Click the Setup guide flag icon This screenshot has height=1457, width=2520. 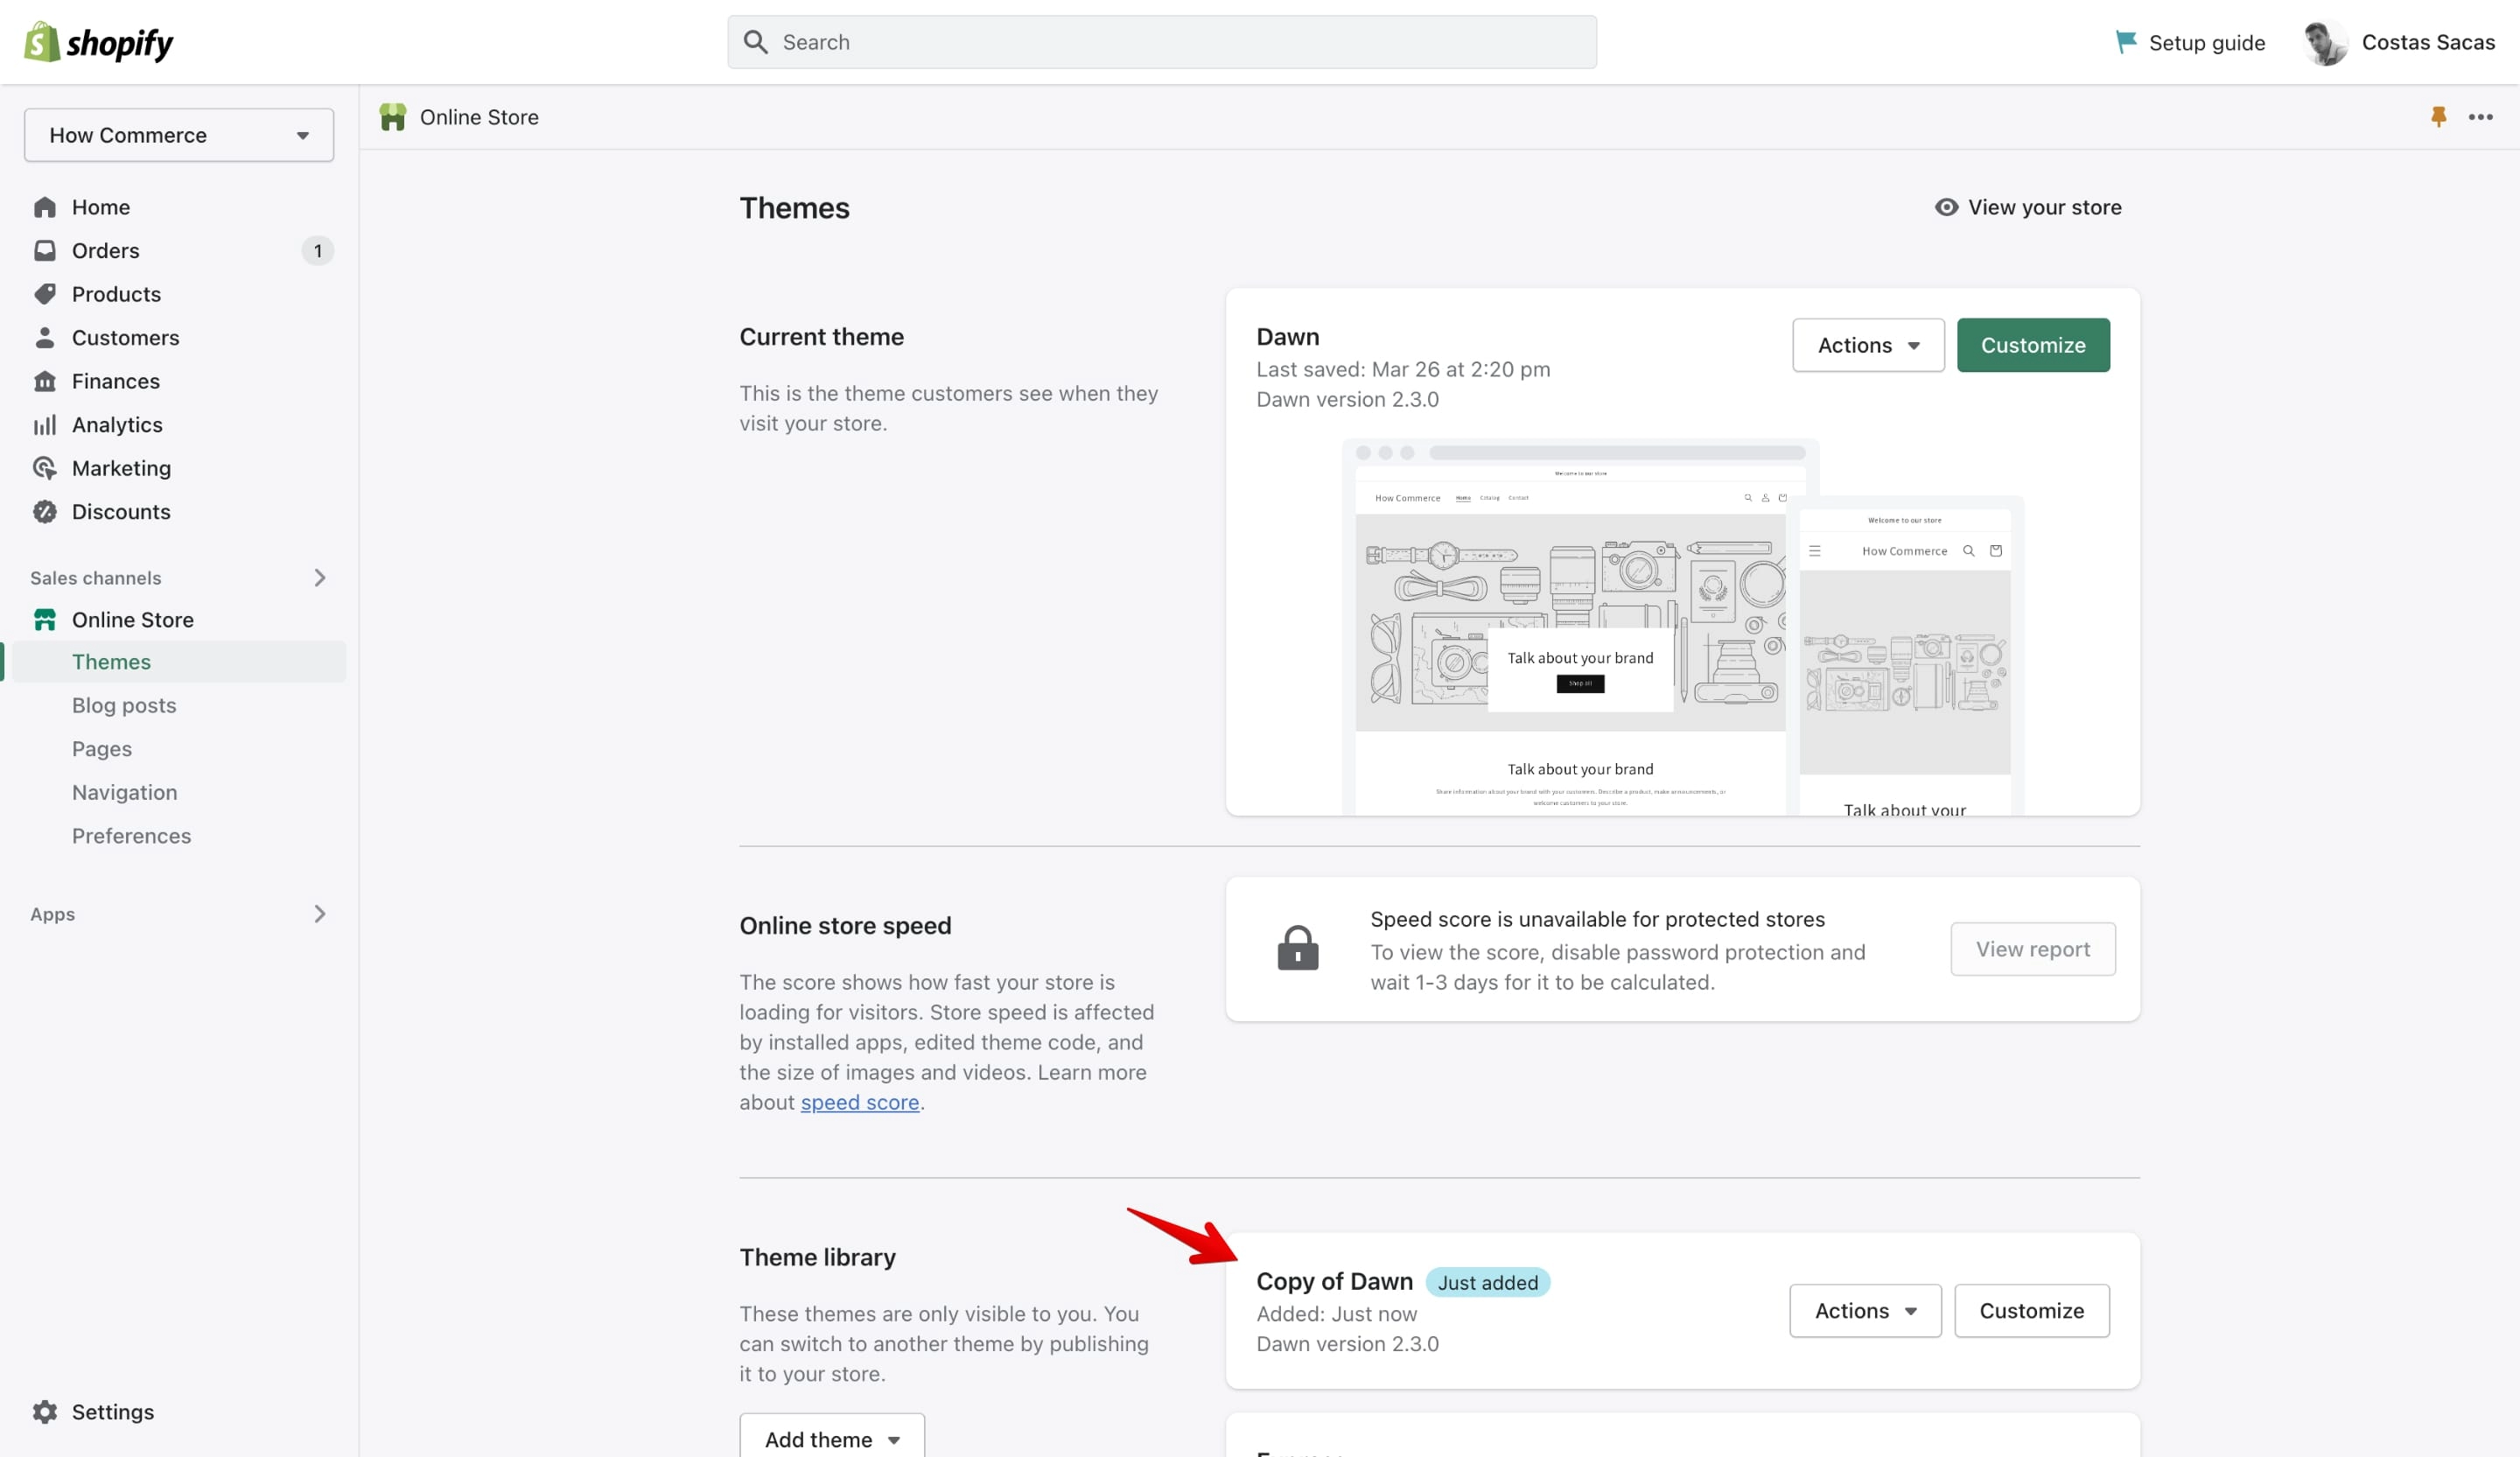point(2125,42)
